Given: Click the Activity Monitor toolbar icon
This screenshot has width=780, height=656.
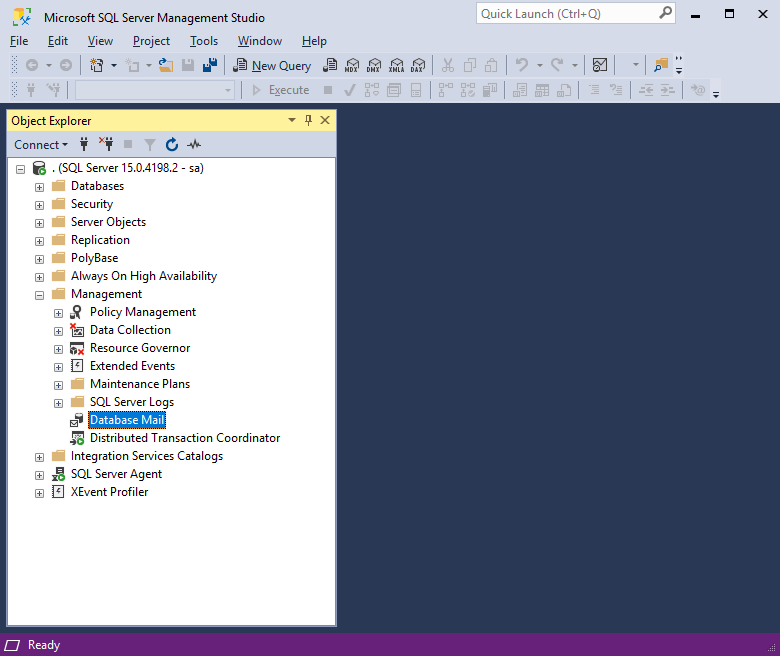Looking at the screenshot, I should (600, 65).
